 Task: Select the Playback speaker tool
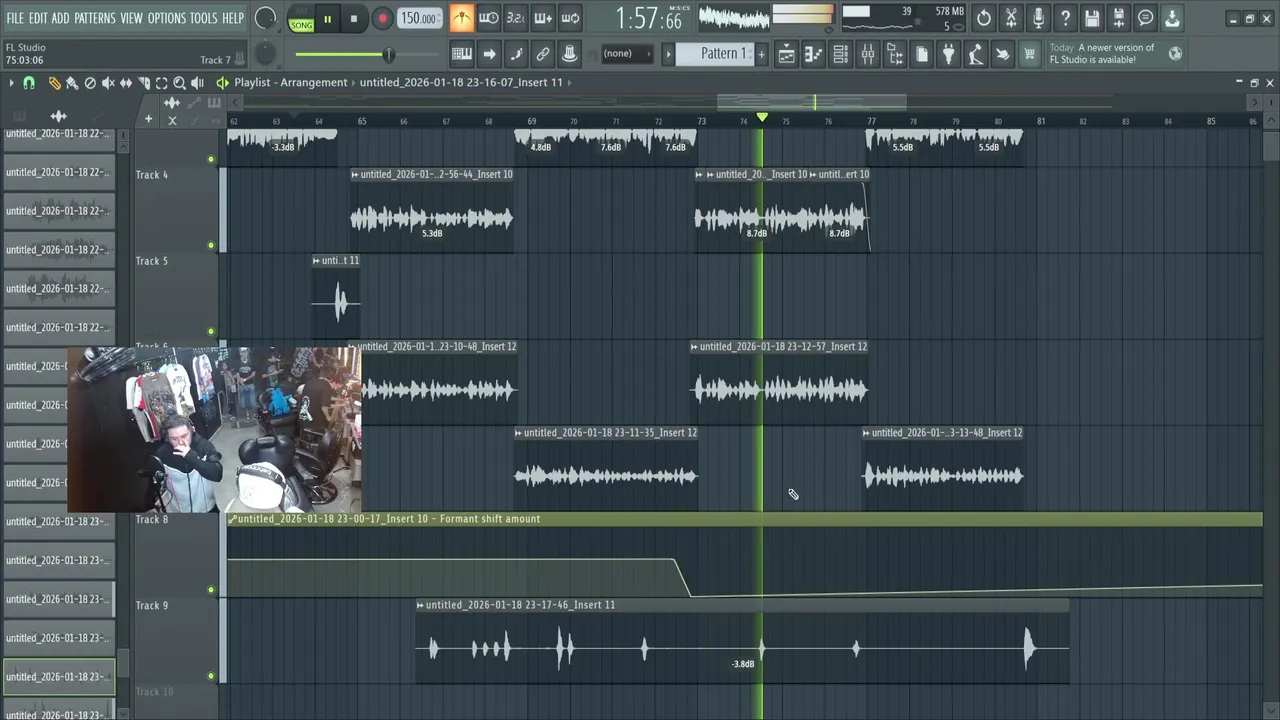tap(198, 83)
